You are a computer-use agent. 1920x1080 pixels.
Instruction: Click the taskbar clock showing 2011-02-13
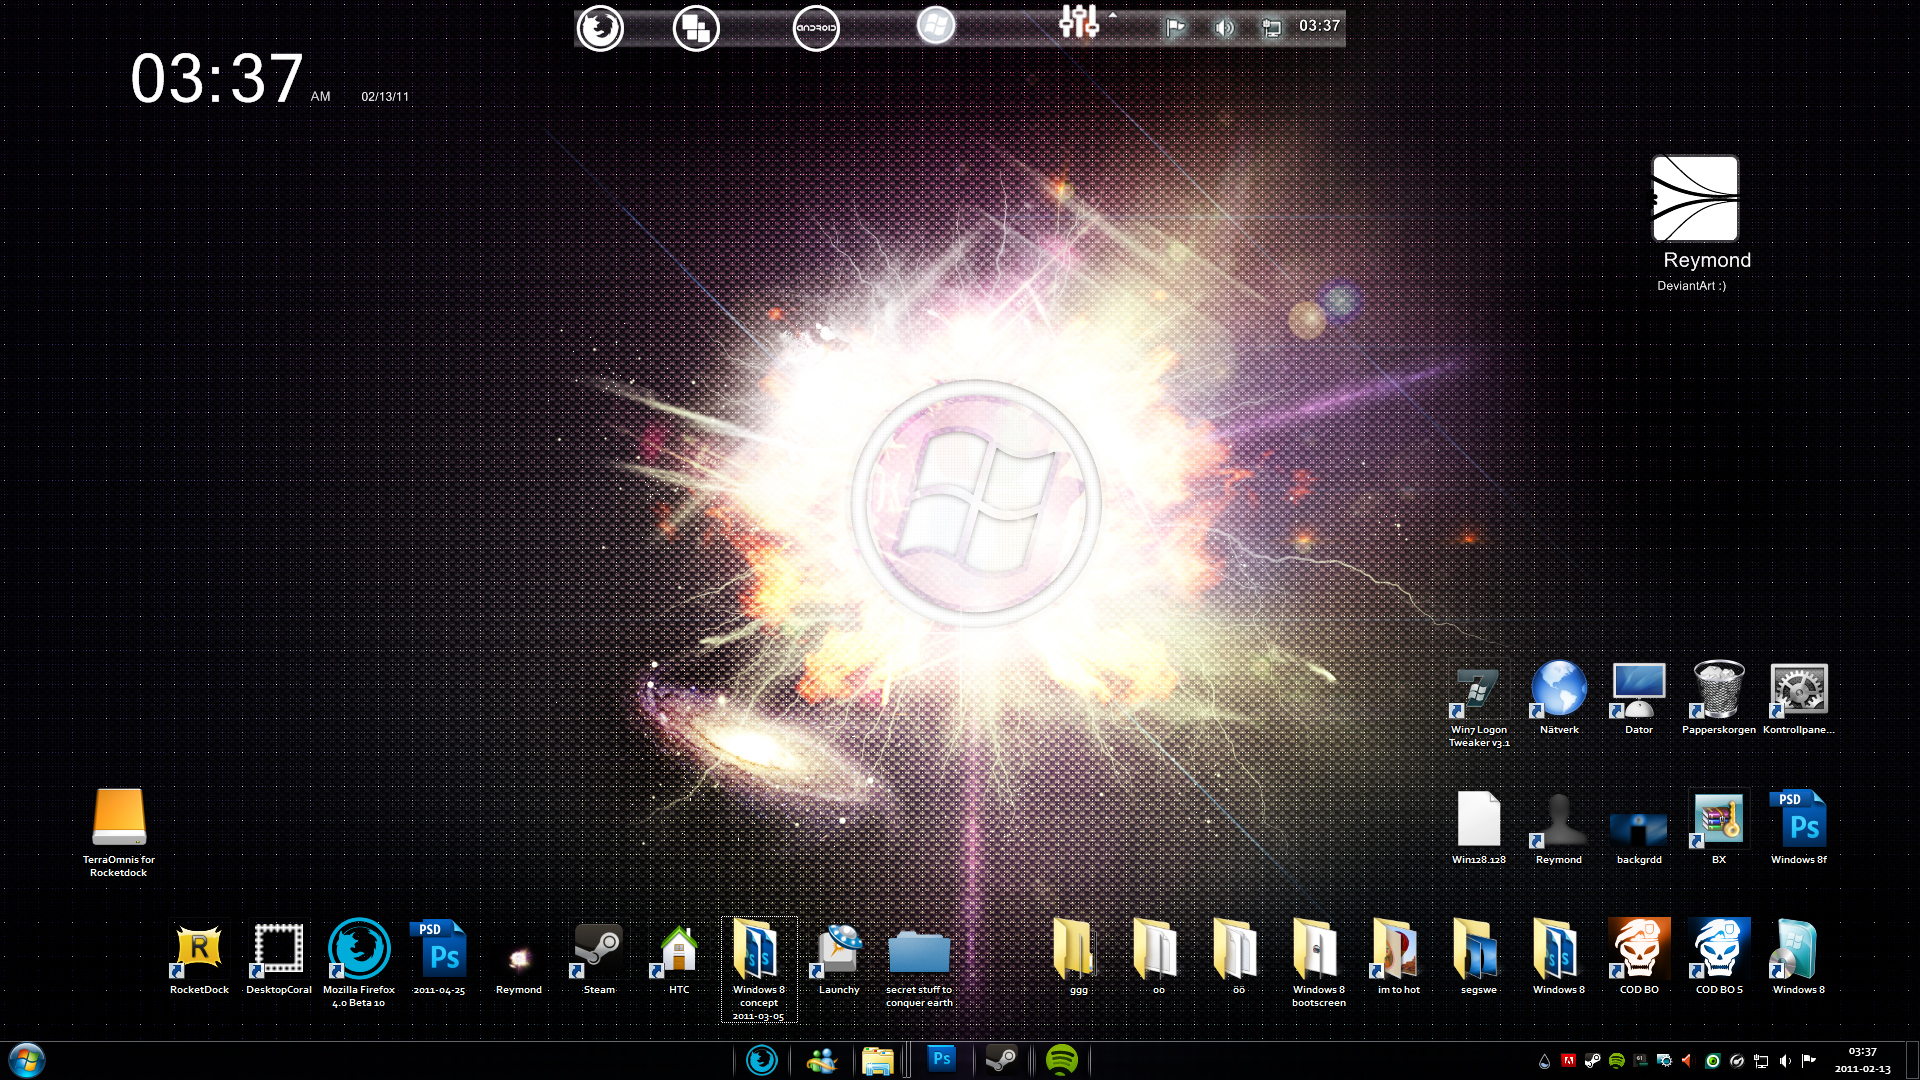pyautogui.click(x=1862, y=1060)
